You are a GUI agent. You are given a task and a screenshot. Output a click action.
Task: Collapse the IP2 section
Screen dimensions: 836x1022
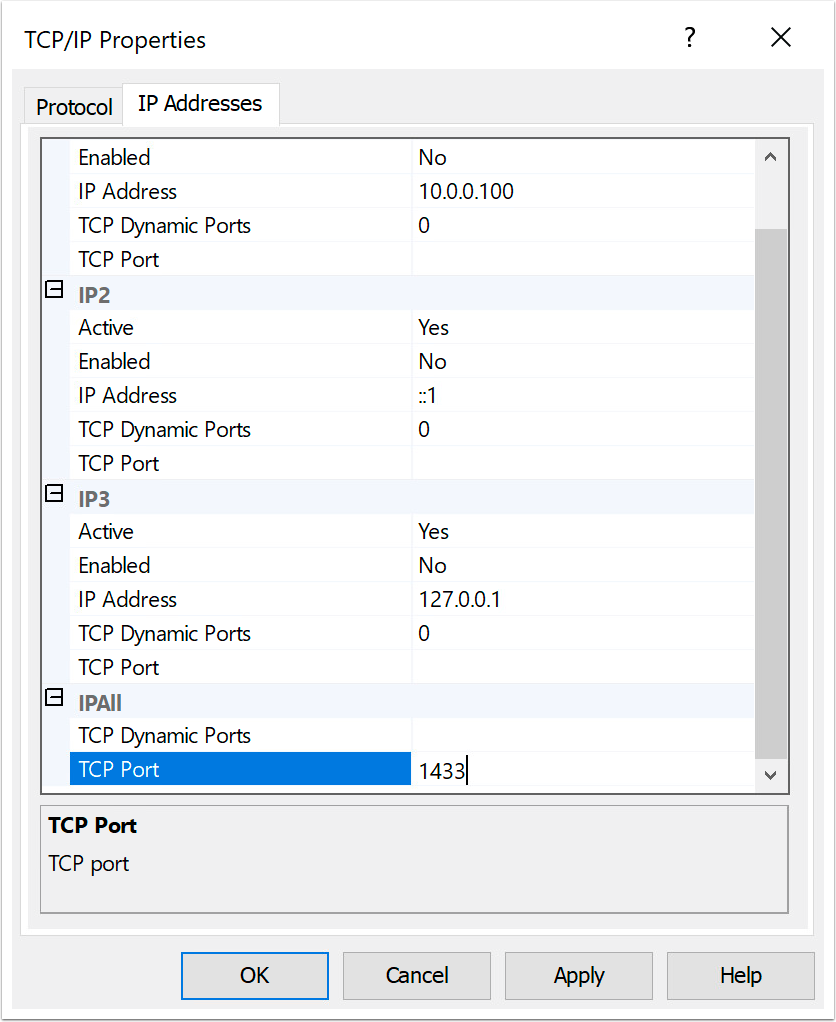pyautogui.click(x=54, y=293)
